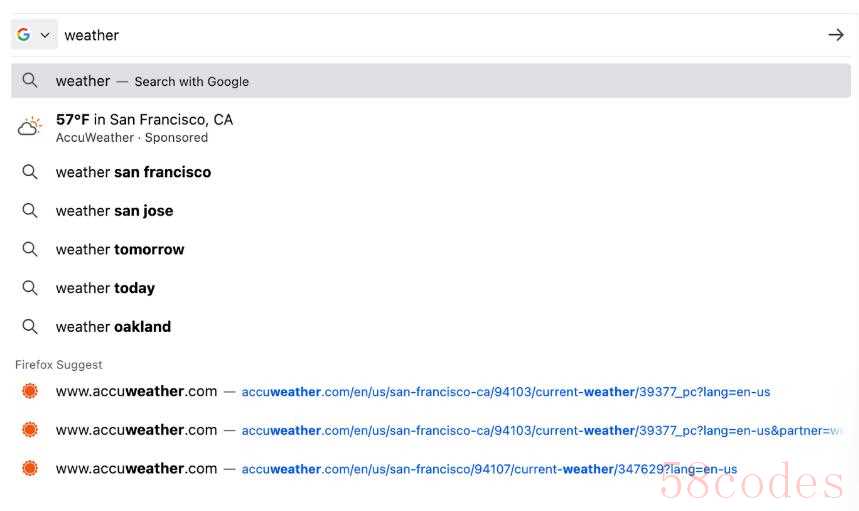This screenshot has width=859, height=511.
Task: Open the 57°F in San Francisco result
Action: (x=144, y=120)
